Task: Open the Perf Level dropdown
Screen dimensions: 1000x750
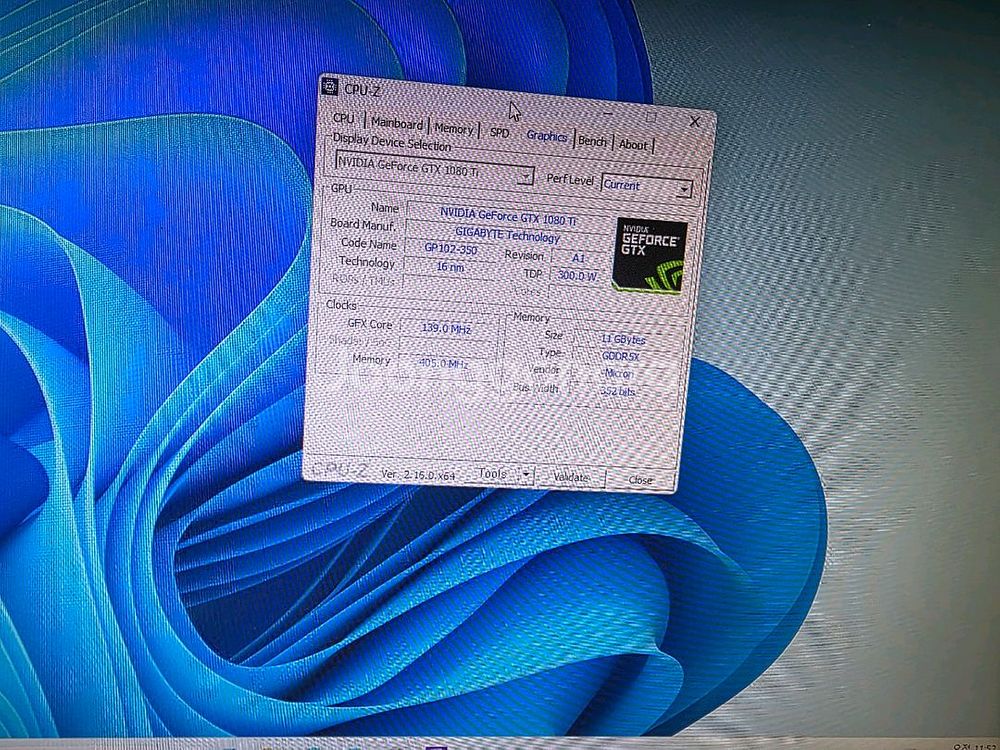Action: point(684,189)
